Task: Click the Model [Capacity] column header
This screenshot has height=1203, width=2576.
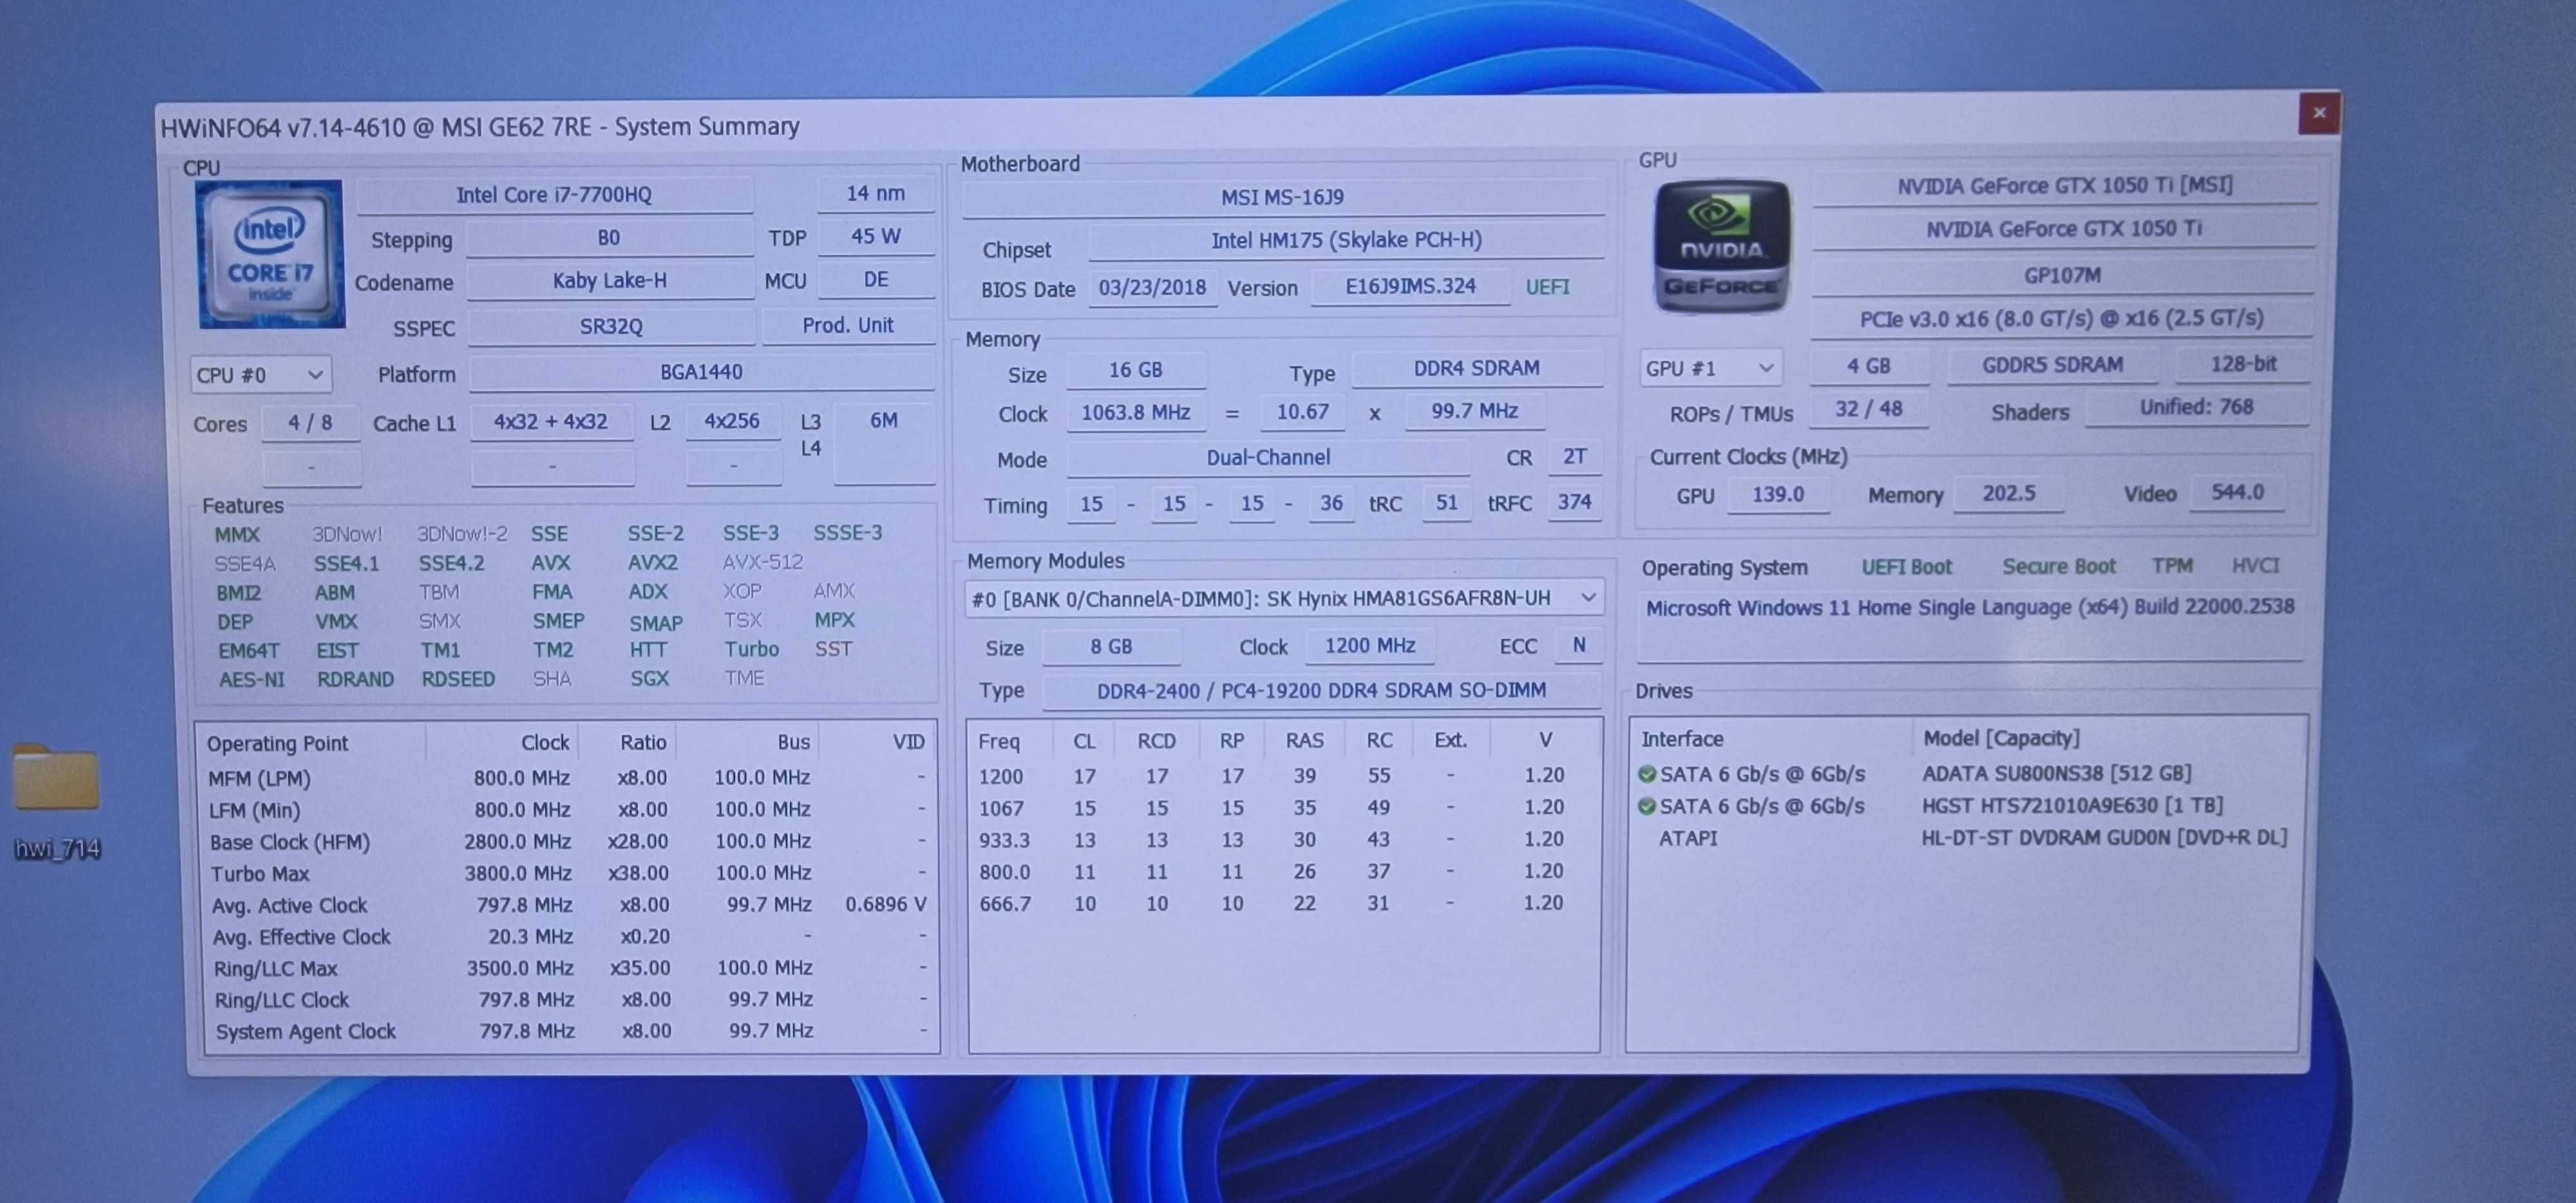Action: (x=2001, y=738)
